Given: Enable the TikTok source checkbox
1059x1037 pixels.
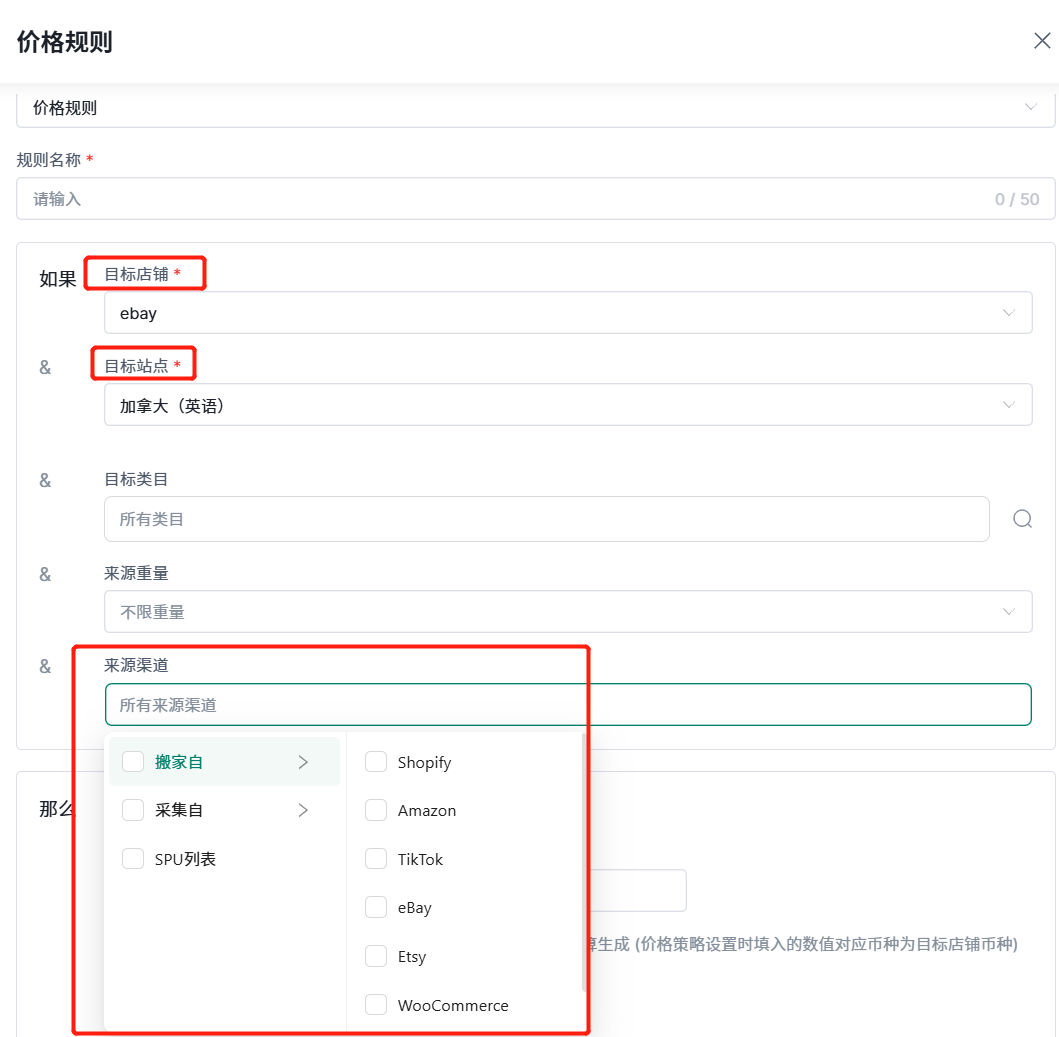Looking at the screenshot, I should click(376, 859).
